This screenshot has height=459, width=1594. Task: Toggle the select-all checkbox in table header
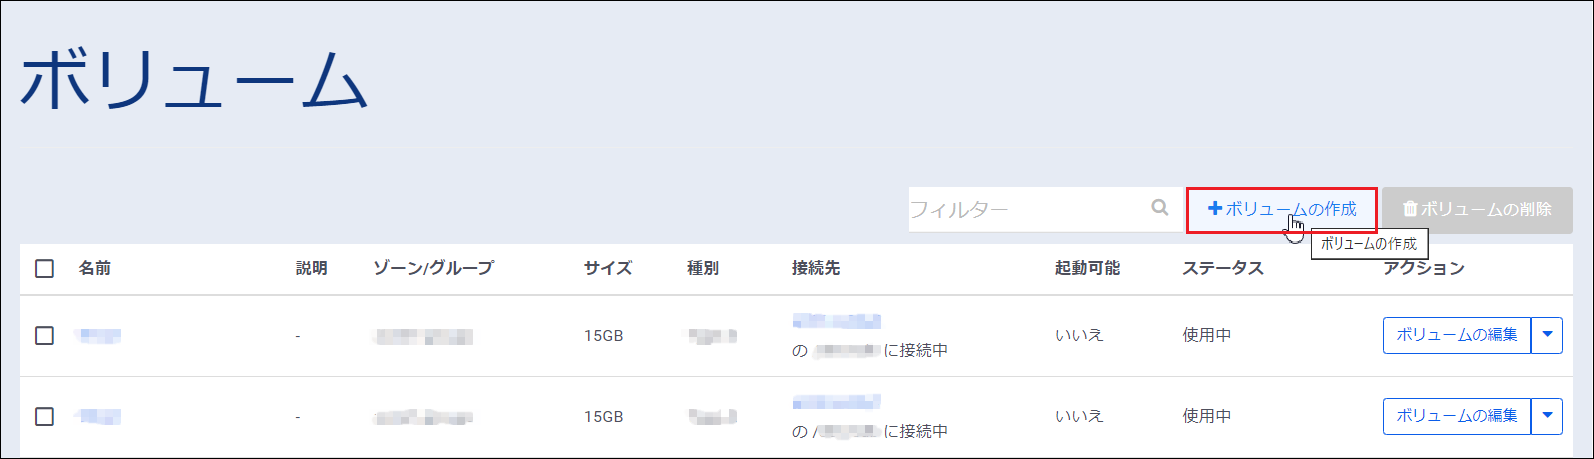pos(44,268)
